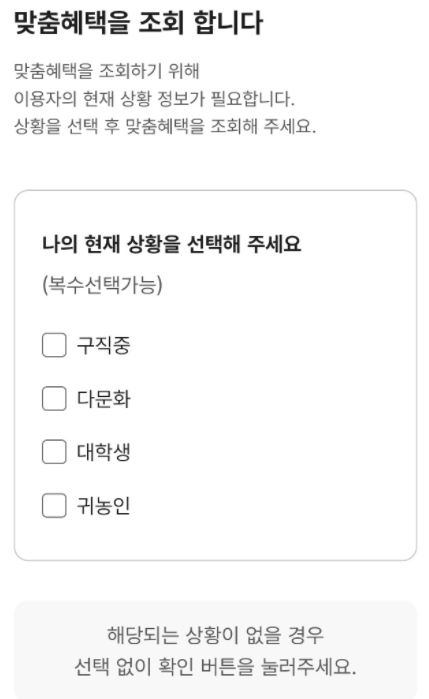Tick the 다문화 checkbox
Viewport: 429px width, 699px height.
point(54,398)
